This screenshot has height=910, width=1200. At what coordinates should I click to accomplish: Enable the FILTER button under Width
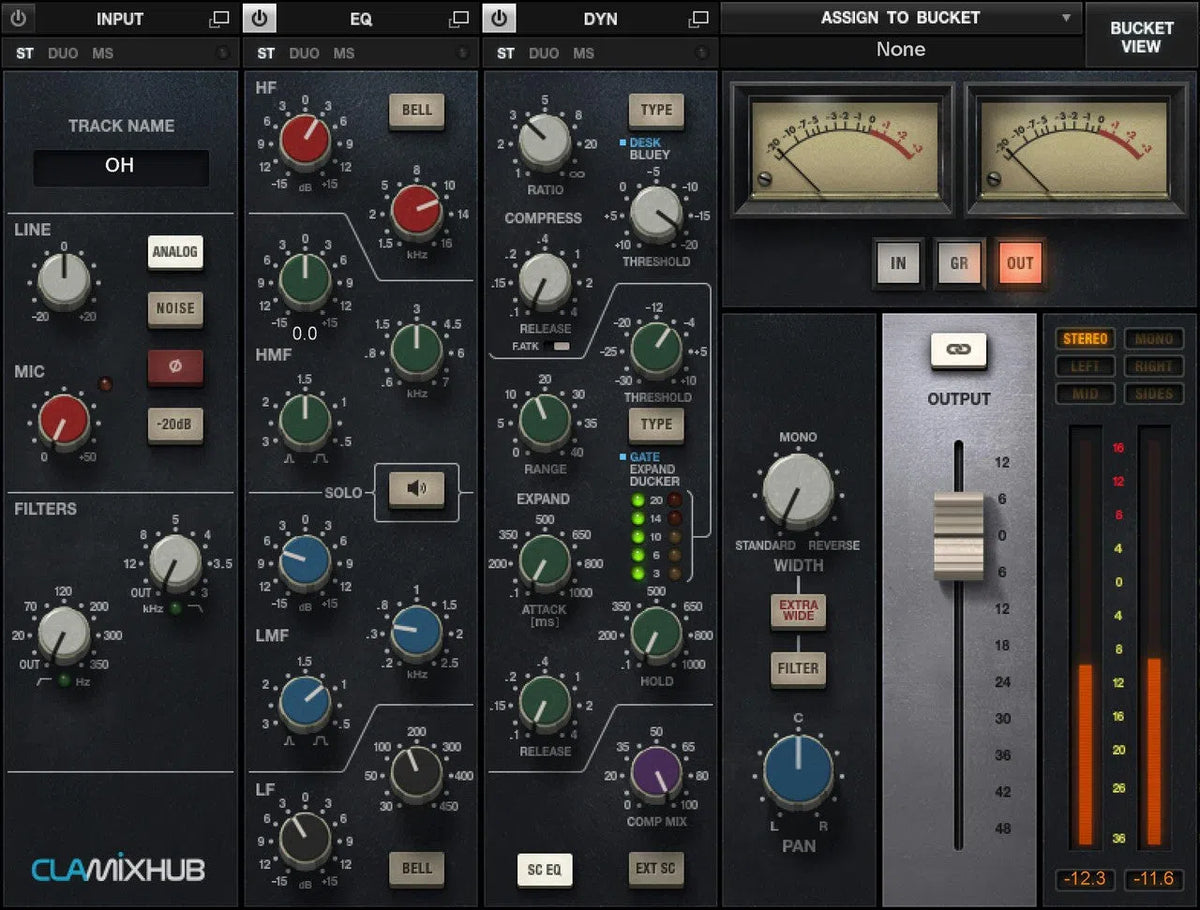pyautogui.click(x=797, y=669)
